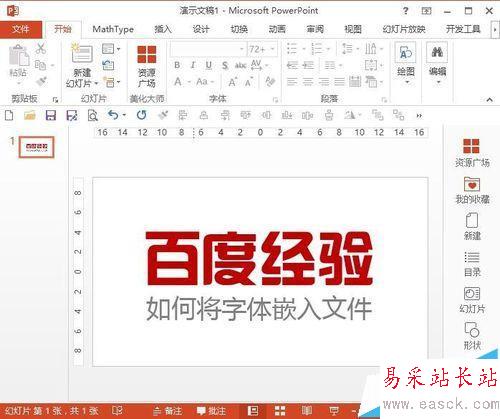Open the font name combo box
The width and height of the screenshot is (500, 419).
208,49
